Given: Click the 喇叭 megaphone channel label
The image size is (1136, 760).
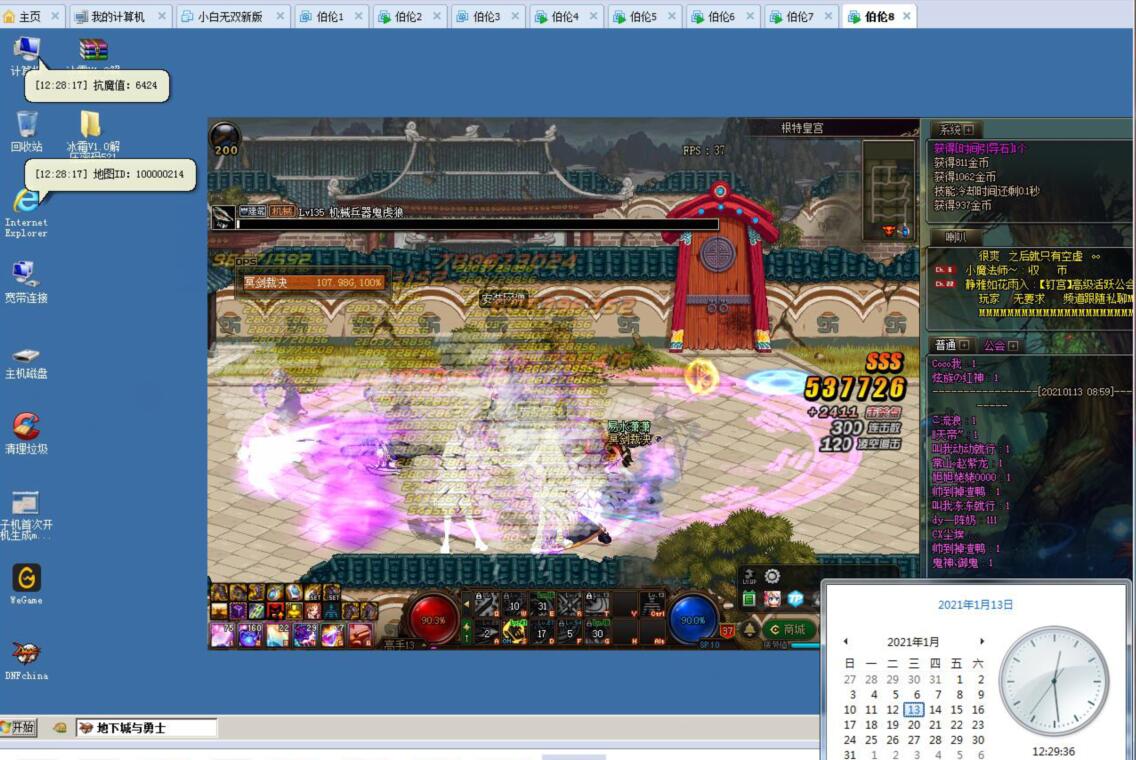Looking at the screenshot, I should (955, 237).
